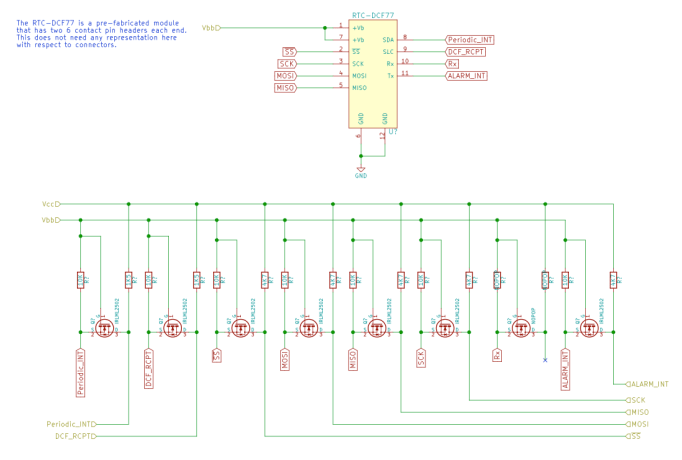682x460 pixels.
Task: Select the NOPOP MOSFET transistor symbol
Action: (521, 328)
